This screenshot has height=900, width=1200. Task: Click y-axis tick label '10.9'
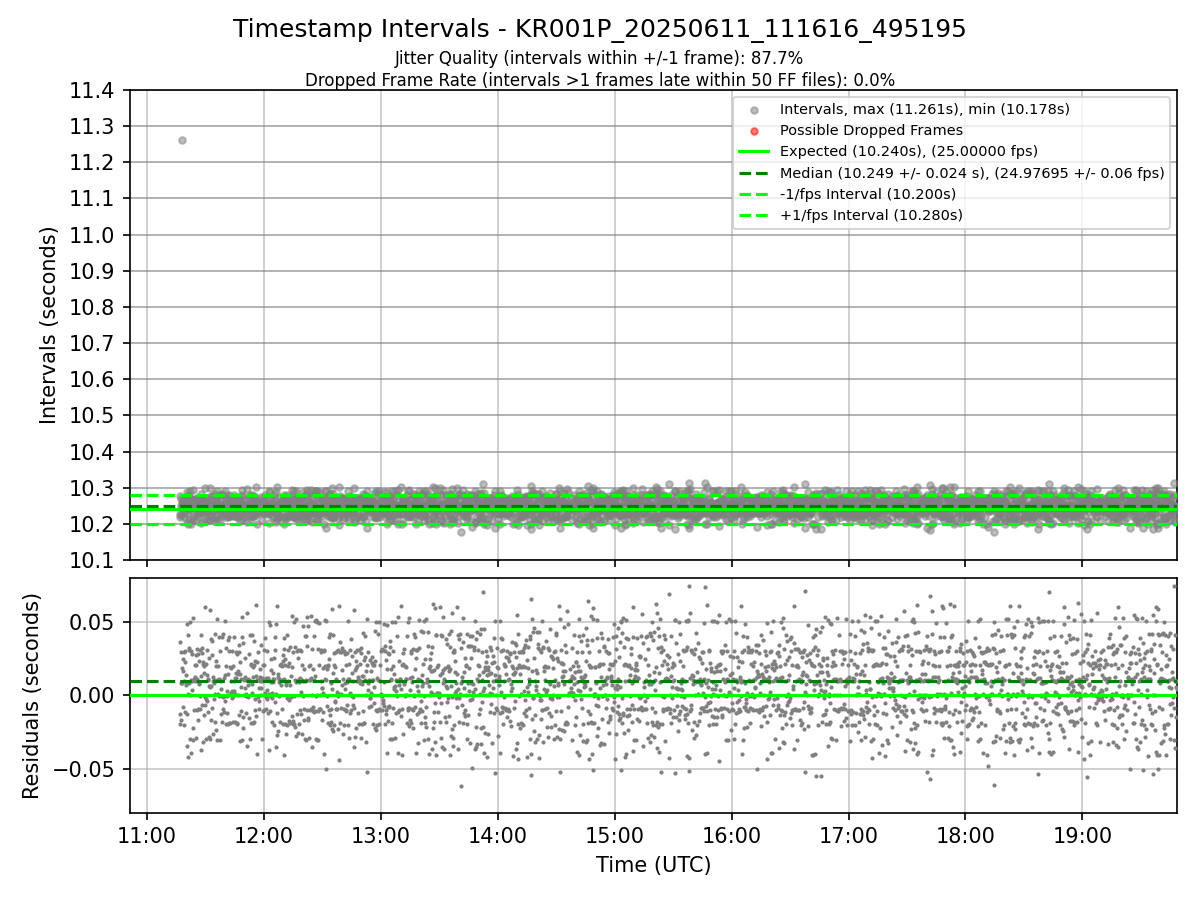[94, 271]
